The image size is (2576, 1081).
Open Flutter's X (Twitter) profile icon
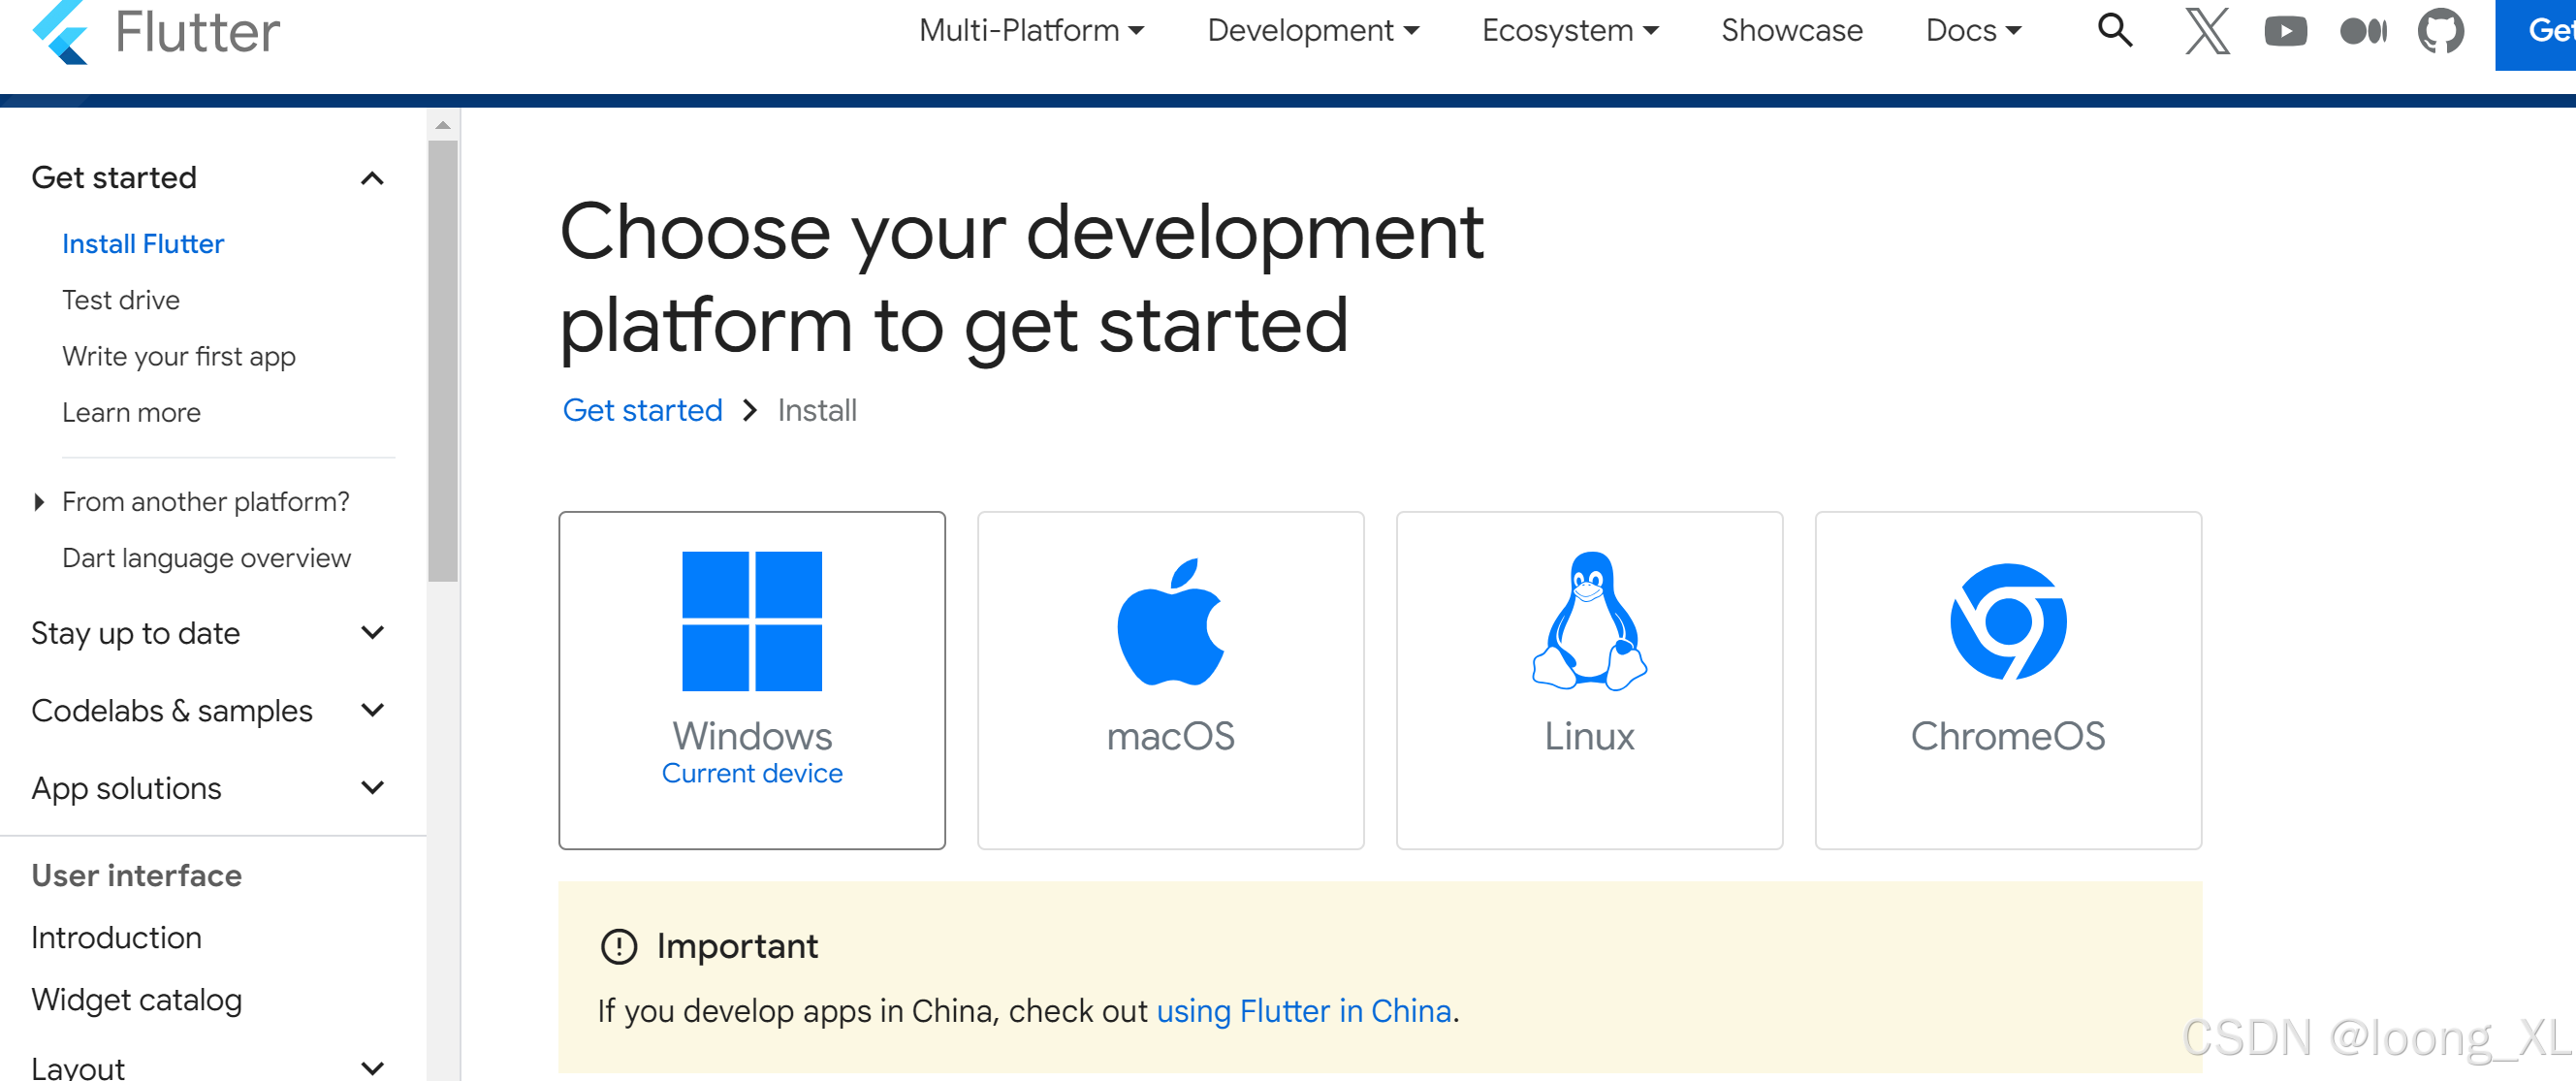point(2207,31)
